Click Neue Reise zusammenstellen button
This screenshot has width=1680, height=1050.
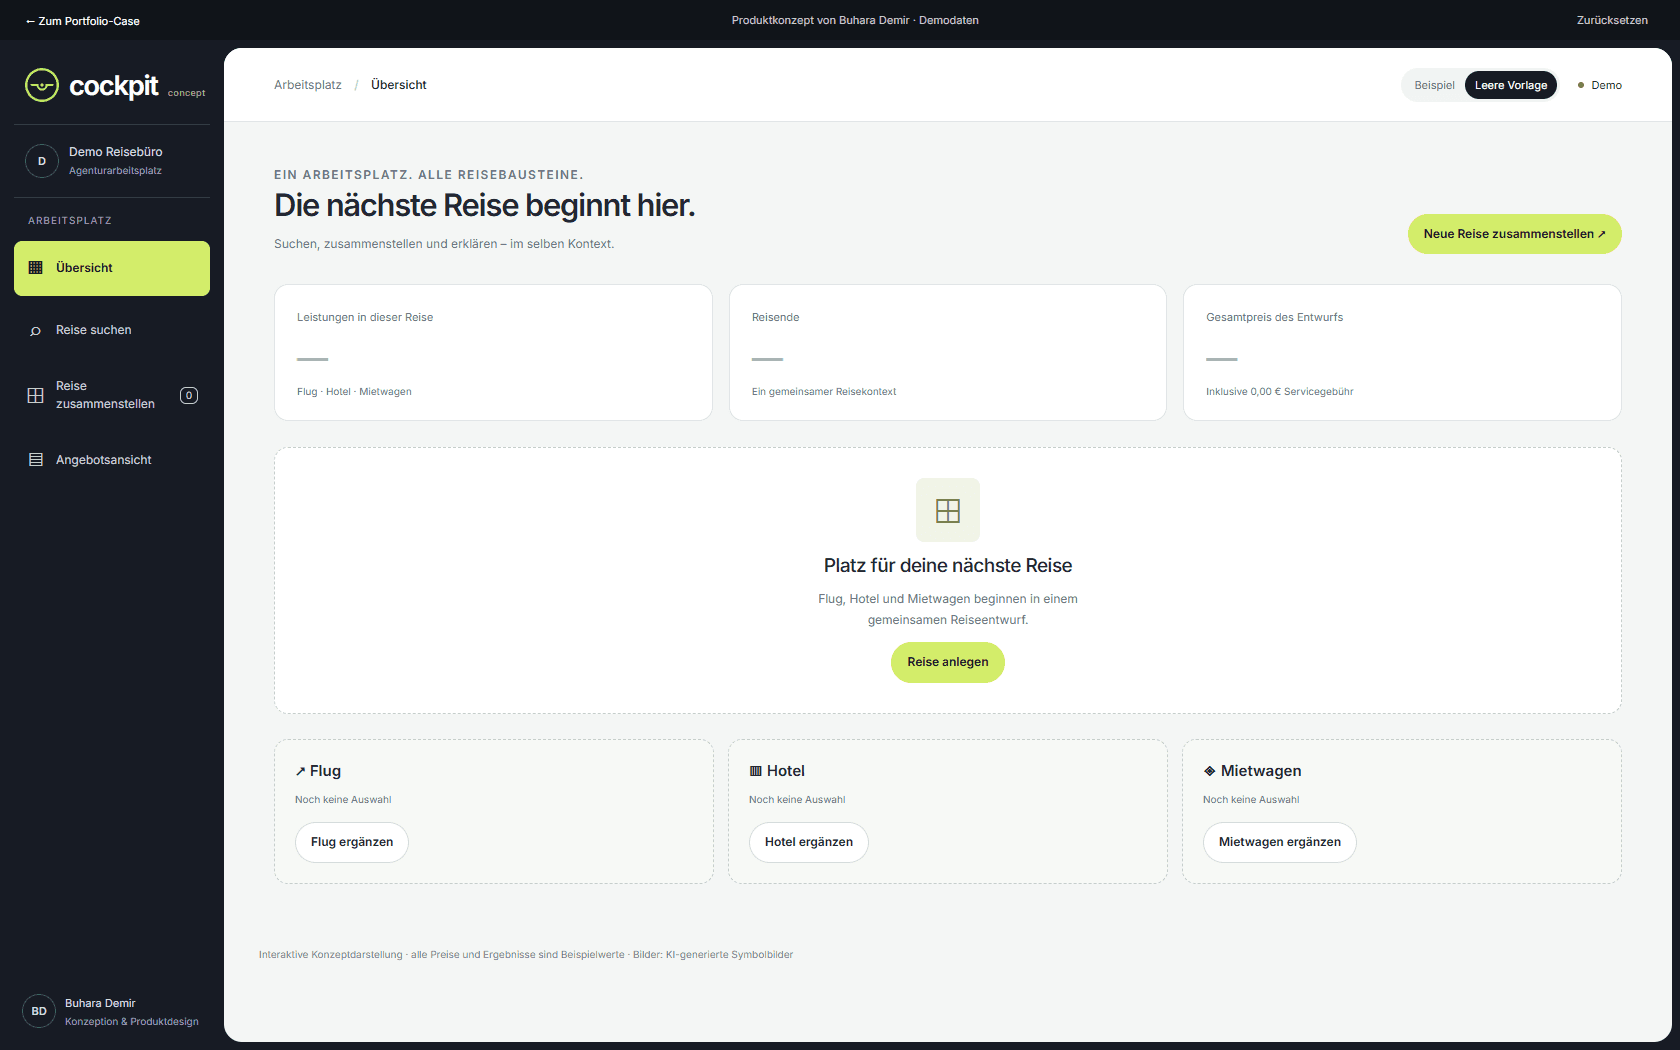tap(1514, 234)
